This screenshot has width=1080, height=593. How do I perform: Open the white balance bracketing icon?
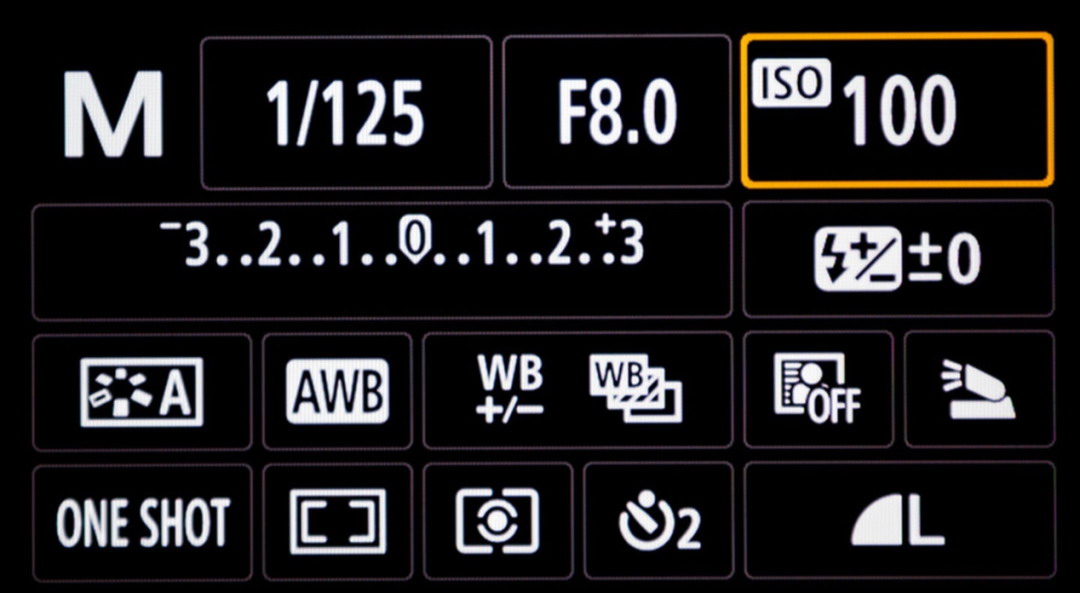coord(635,390)
